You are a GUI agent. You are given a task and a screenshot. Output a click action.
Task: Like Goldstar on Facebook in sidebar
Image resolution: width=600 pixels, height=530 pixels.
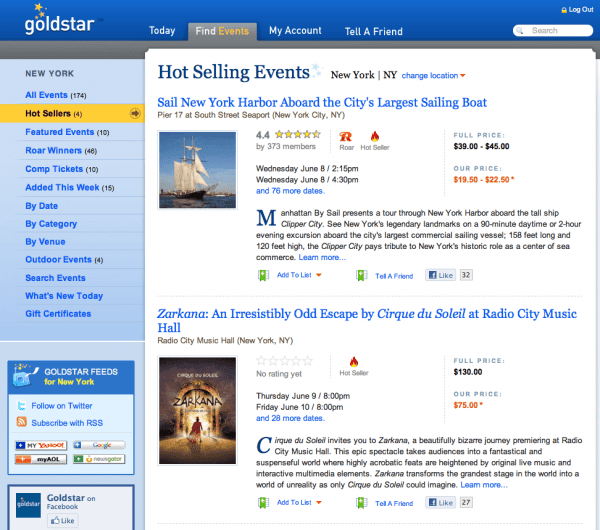(63, 520)
